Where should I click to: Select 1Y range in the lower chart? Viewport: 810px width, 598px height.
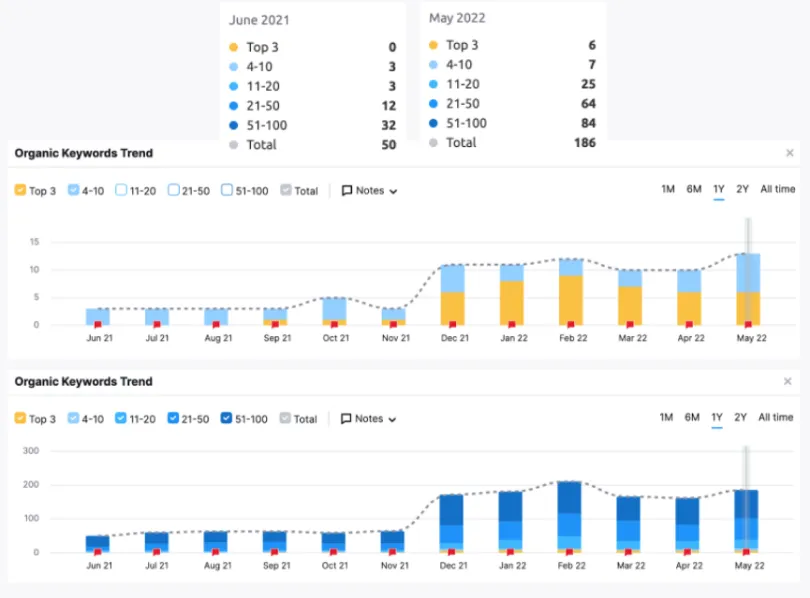[x=716, y=417]
